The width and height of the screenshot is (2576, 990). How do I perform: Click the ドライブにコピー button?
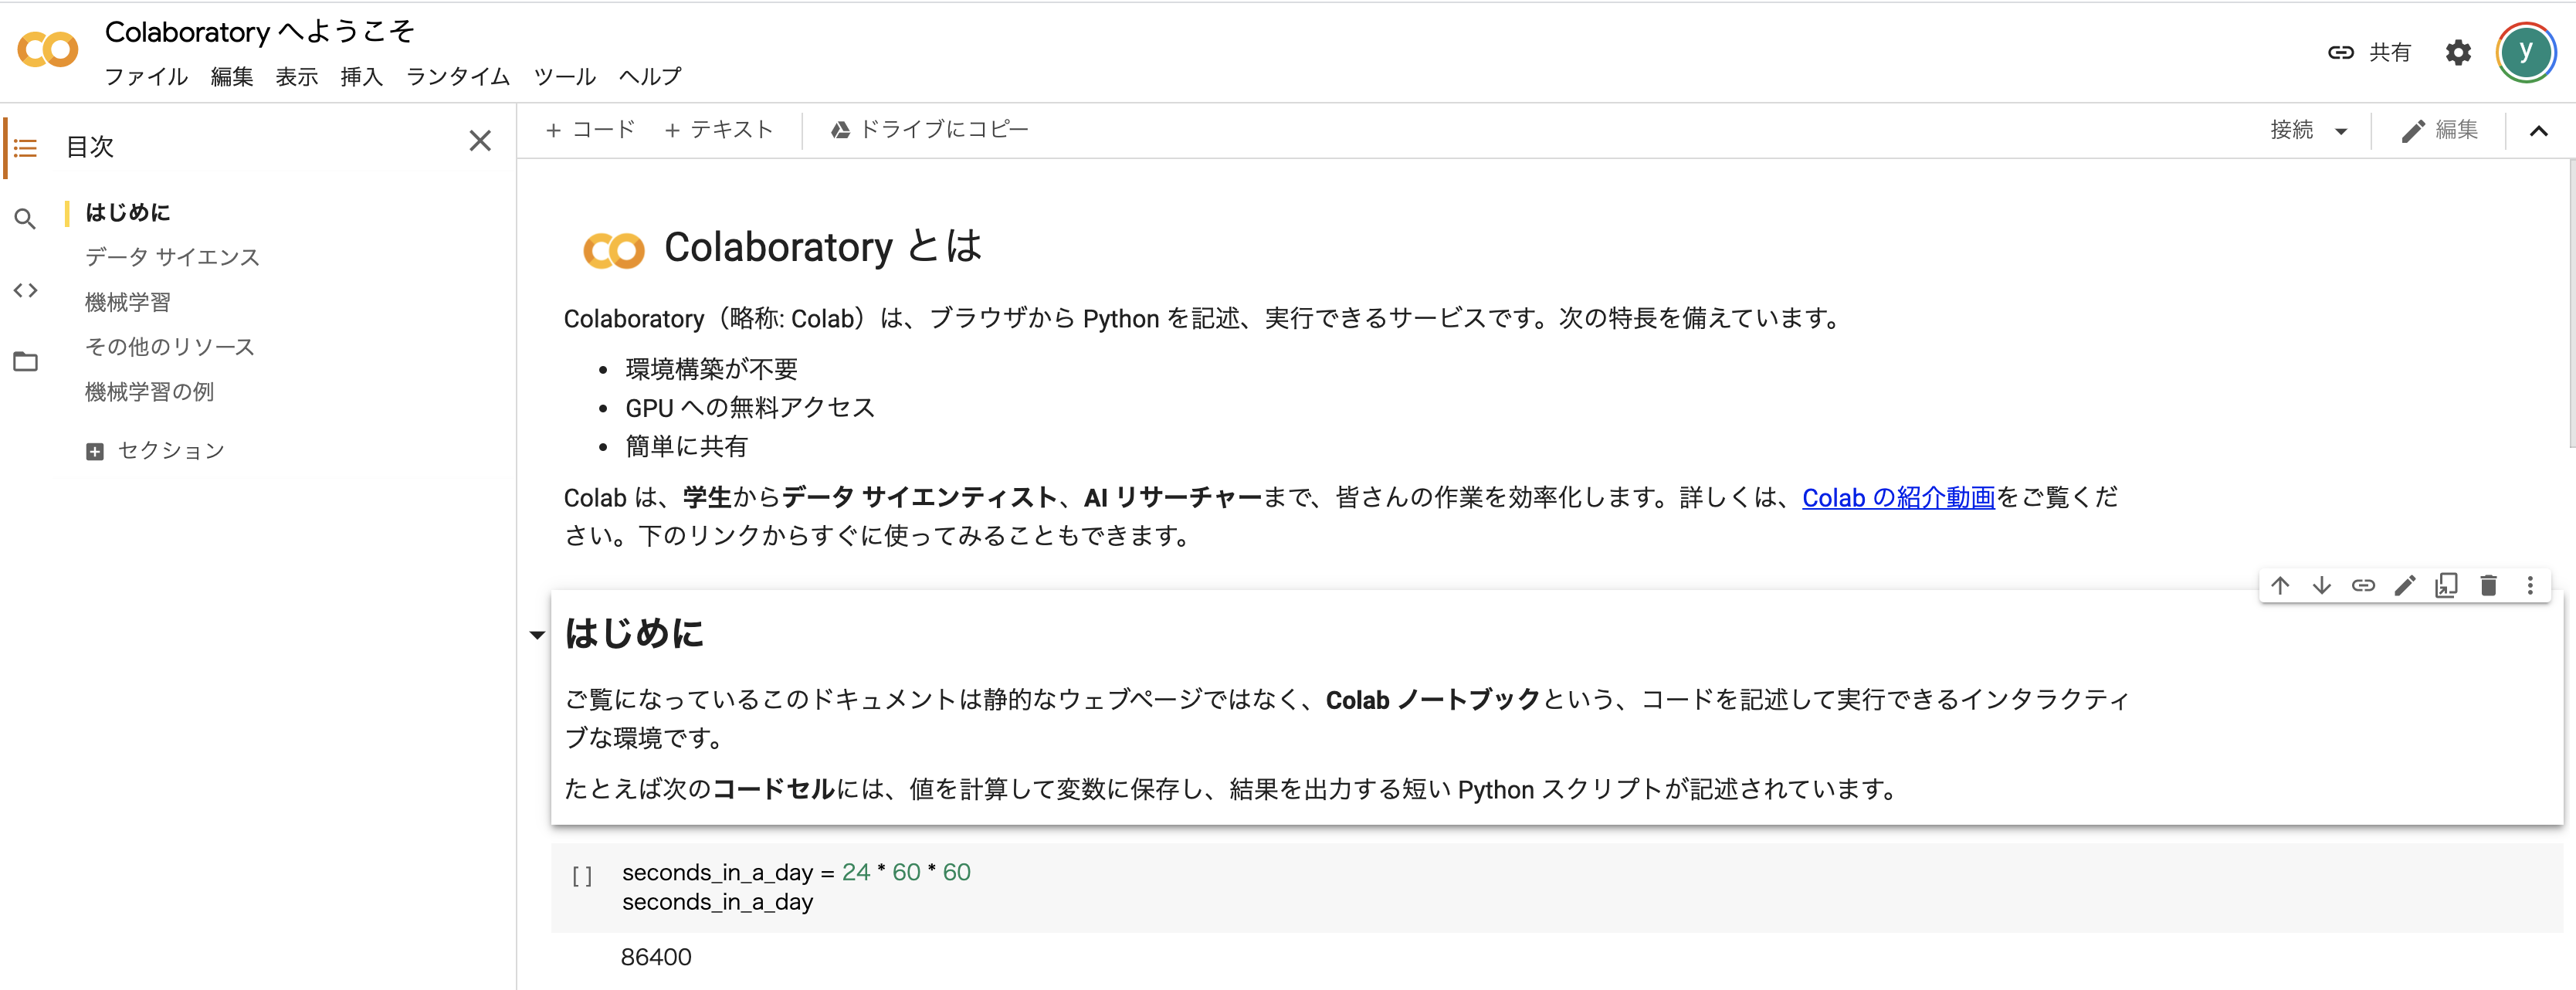(x=929, y=130)
